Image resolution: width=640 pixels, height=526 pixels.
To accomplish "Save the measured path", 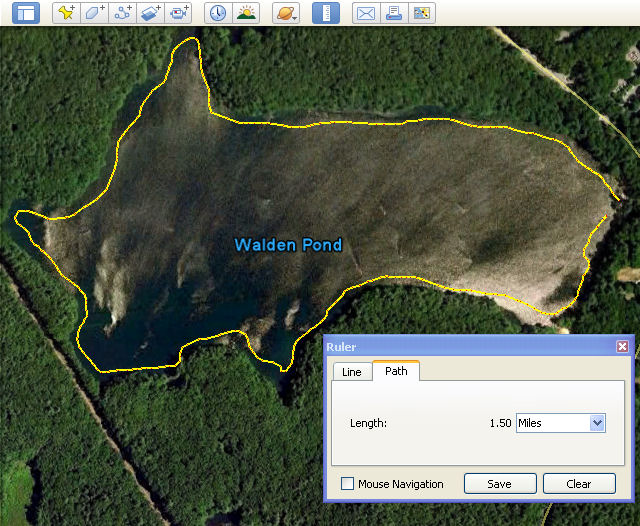I will (x=500, y=484).
